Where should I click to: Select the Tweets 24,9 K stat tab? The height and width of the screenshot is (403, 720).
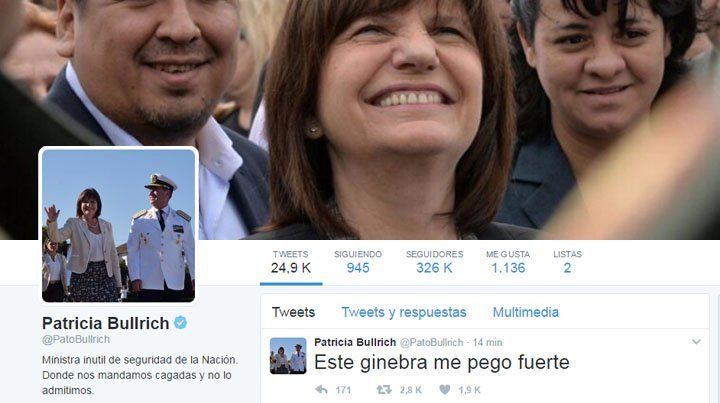coord(291,262)
